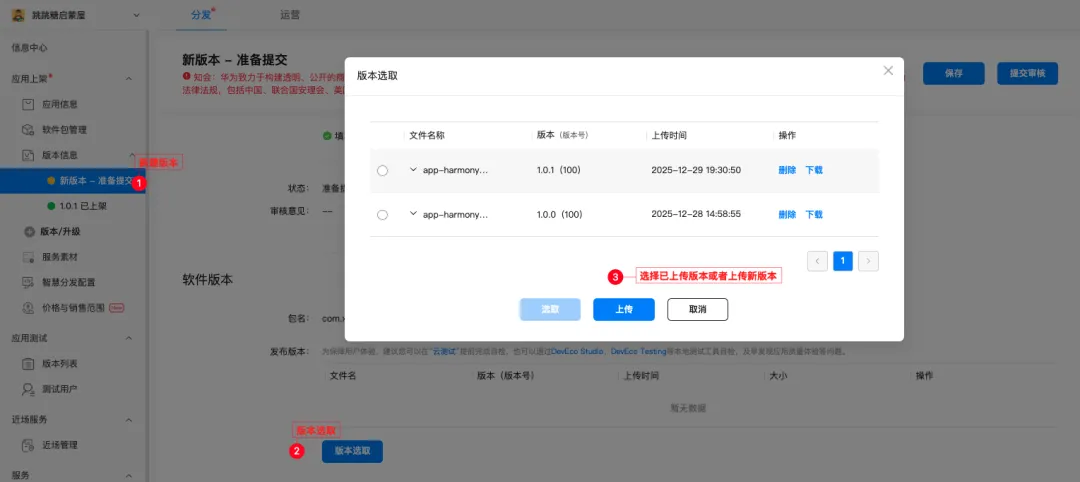This screenshot has height=482, width=1080.
Task: Delete the 1.0.0 package via 删除
Action: pos(787,214)
